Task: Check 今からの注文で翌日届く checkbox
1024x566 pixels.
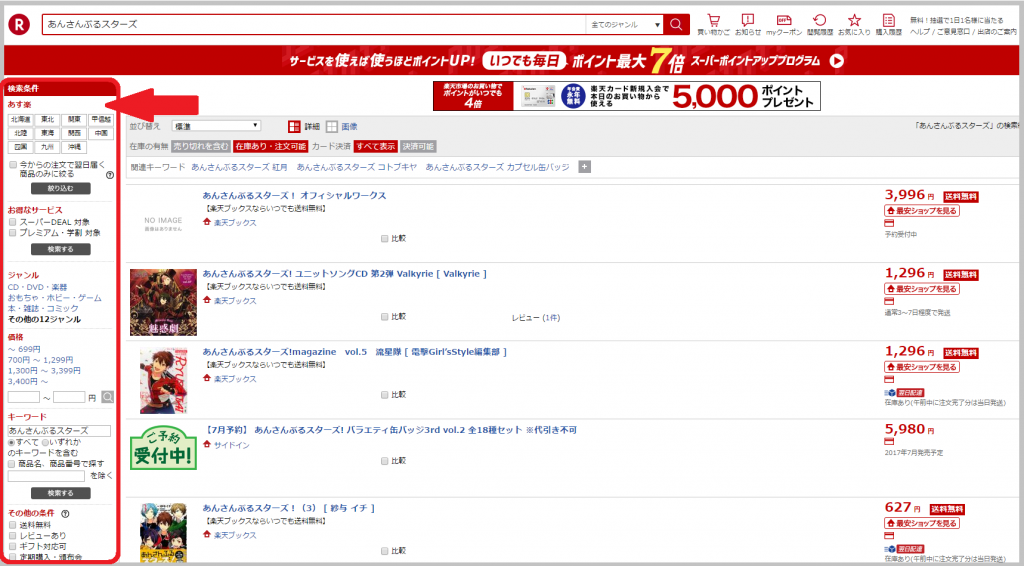Action: click(13, 165)
